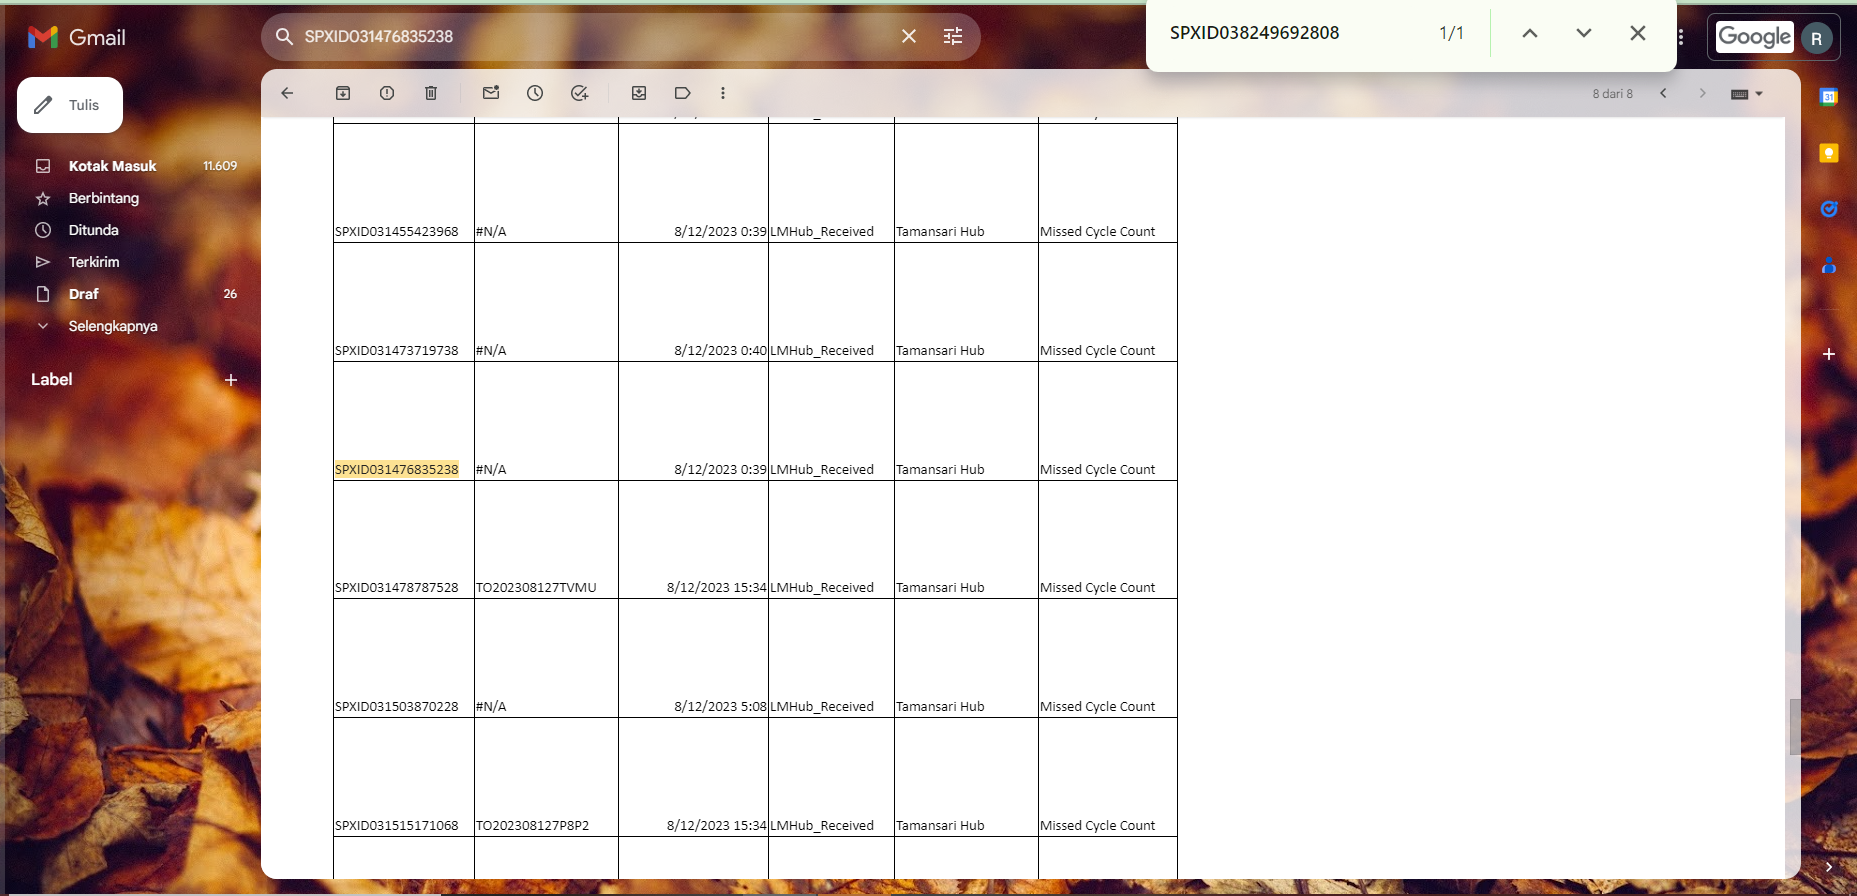The height and width of the screenshot is (896, 1857).
Task: Collapse side panel with bottom chevron
Action: 1829,867
